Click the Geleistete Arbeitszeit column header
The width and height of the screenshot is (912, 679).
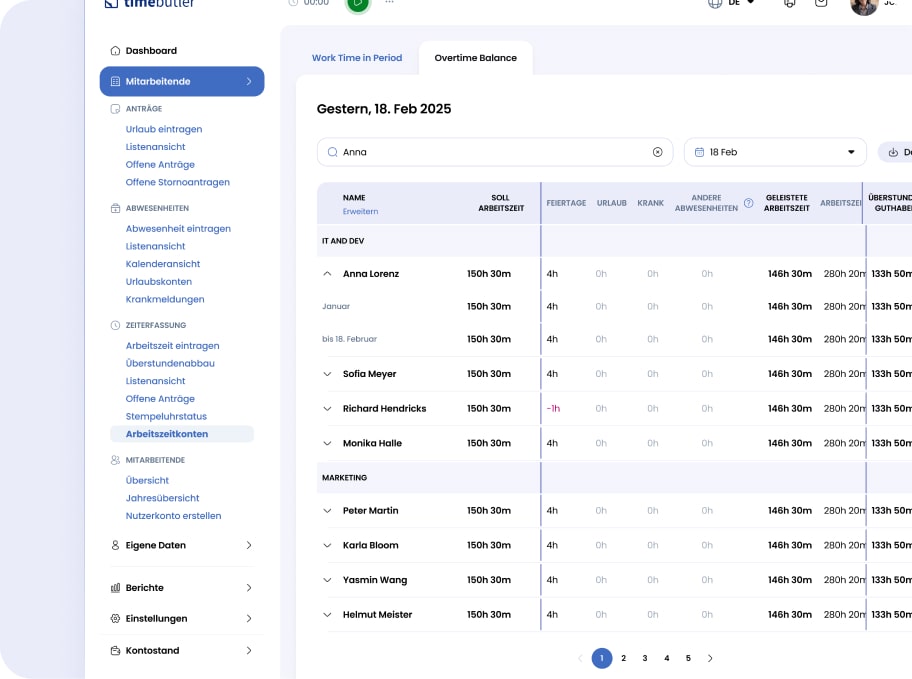tap(787, 203)
